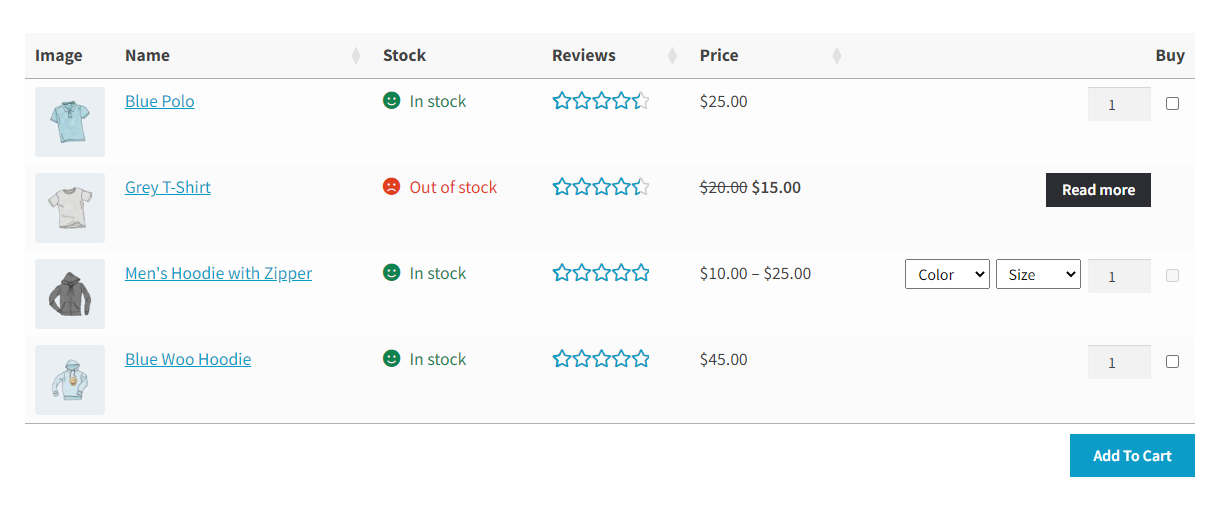Click the star rating for Men's Hoodie with Zipper
The image size is (1210, 525).
point(601,273)
